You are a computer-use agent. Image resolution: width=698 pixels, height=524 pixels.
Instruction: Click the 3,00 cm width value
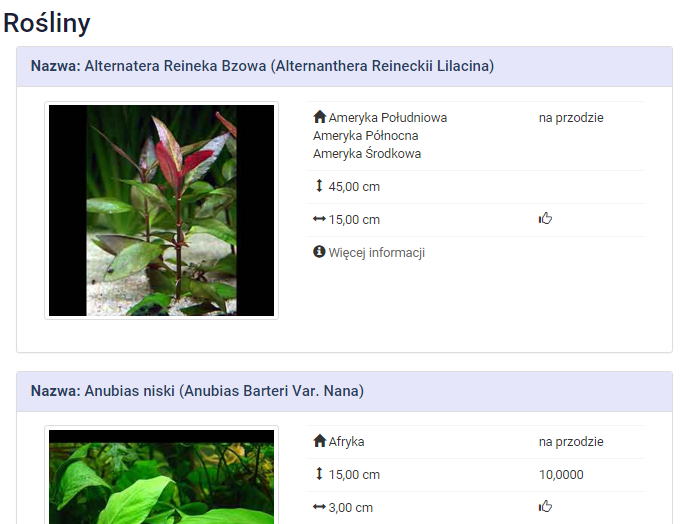(x=351, y=508)
